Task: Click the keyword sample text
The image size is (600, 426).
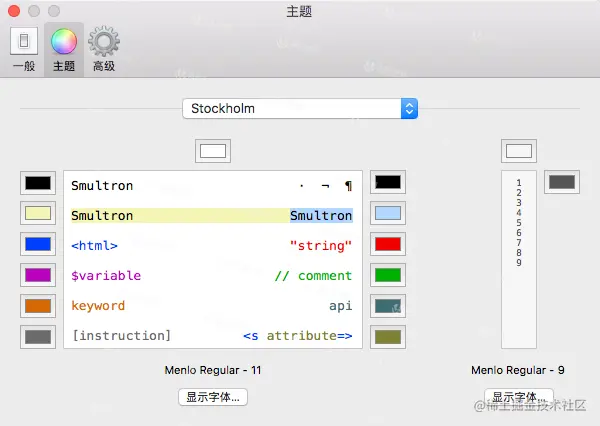Action: tap(98, 306)
